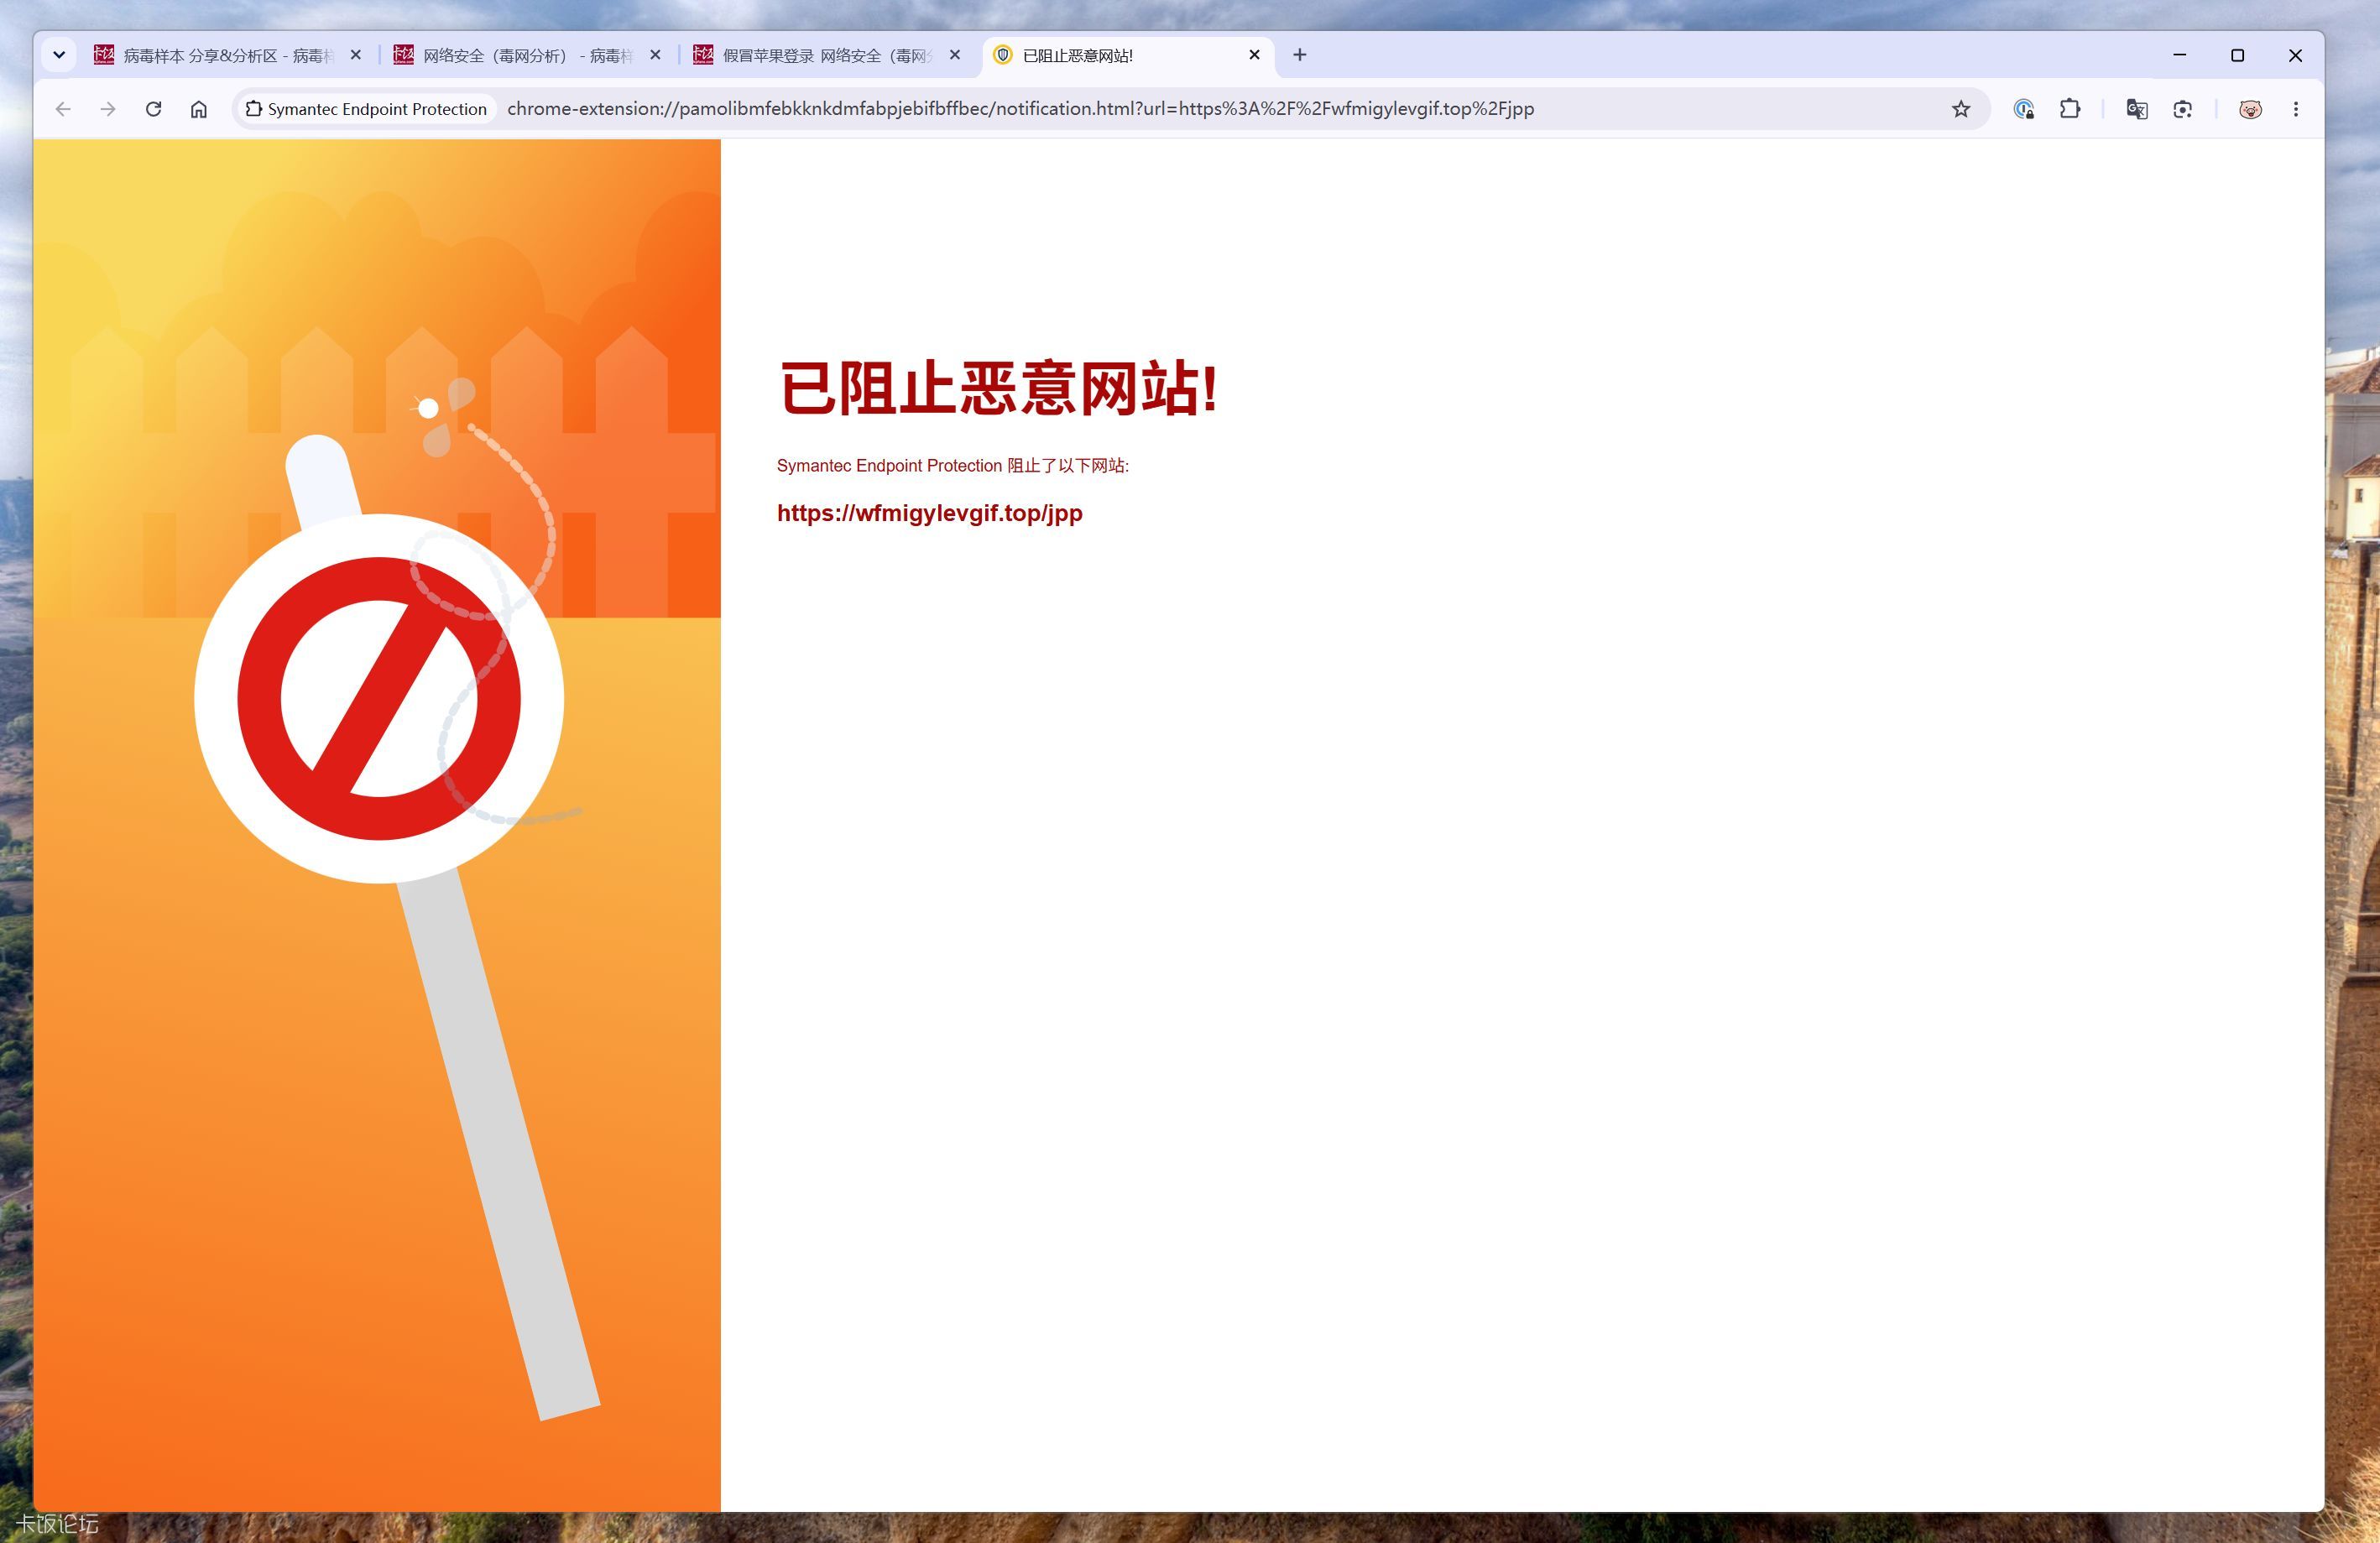2380x1543 pixels.
Task: Open the Extensions puzzle menu
Action: (2070, 109)
